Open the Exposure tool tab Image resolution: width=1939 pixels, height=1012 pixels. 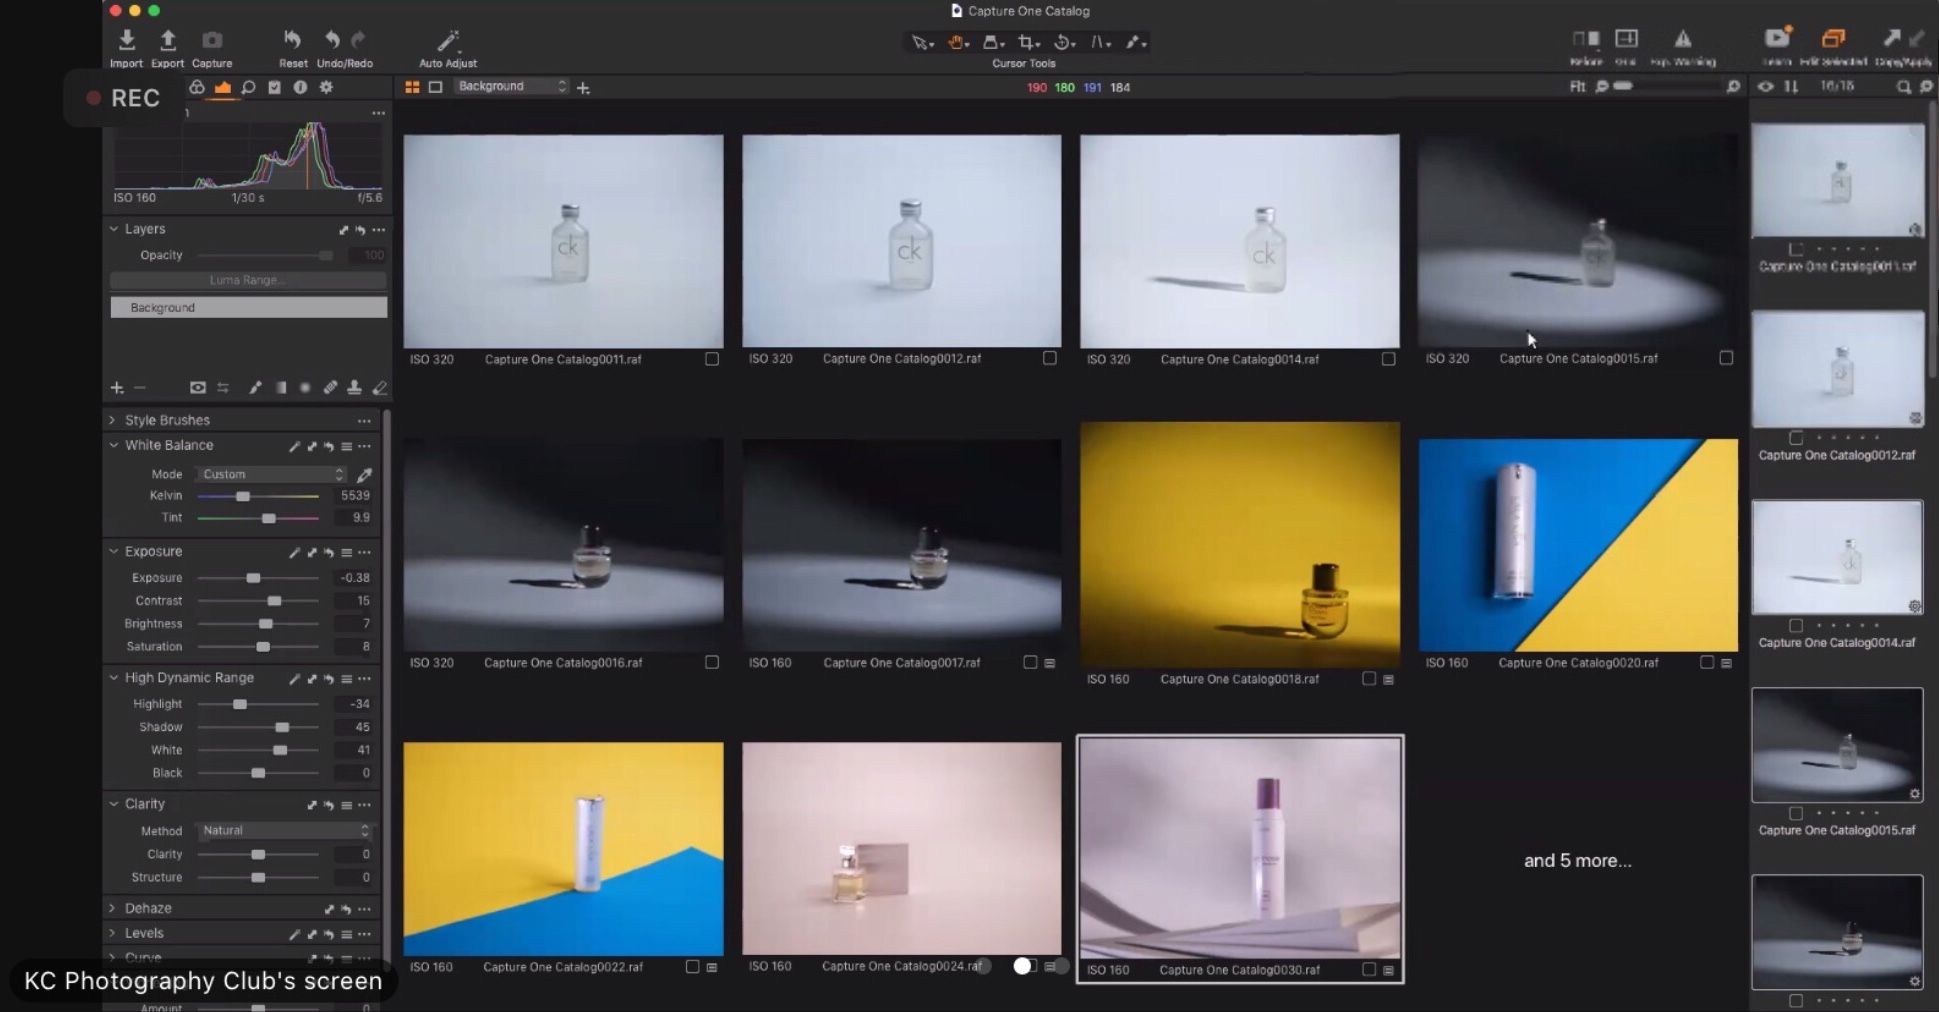pyautogui.click(x=223, y=87)
